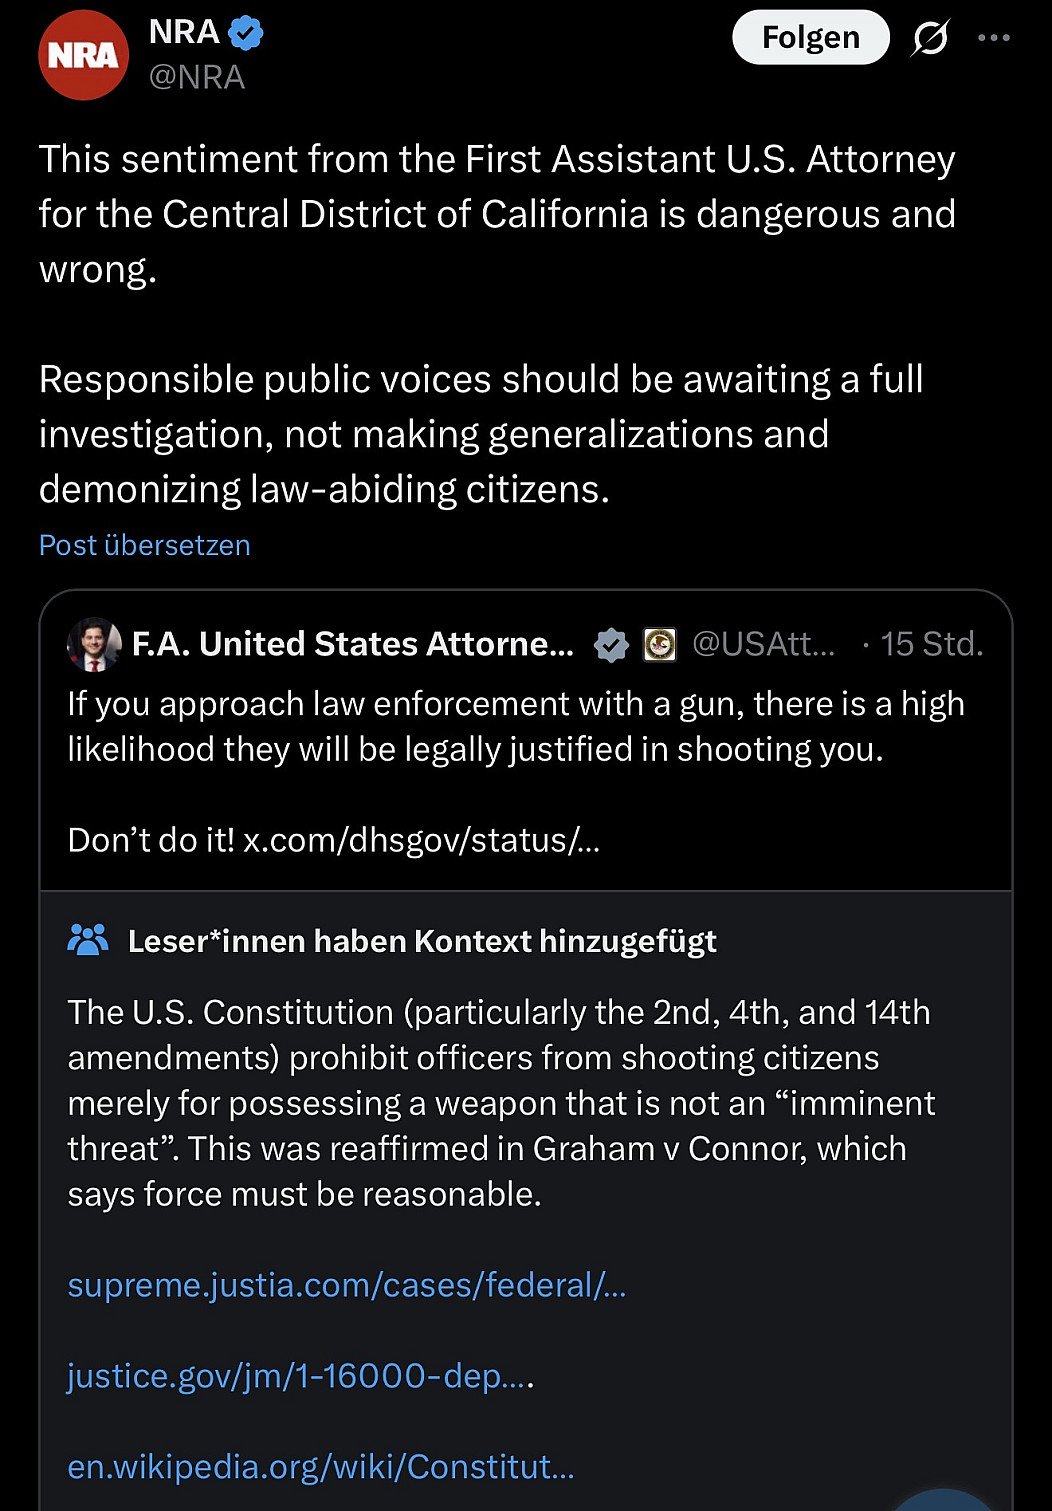Click the F.A. United States Attorney name

point(353,644)
